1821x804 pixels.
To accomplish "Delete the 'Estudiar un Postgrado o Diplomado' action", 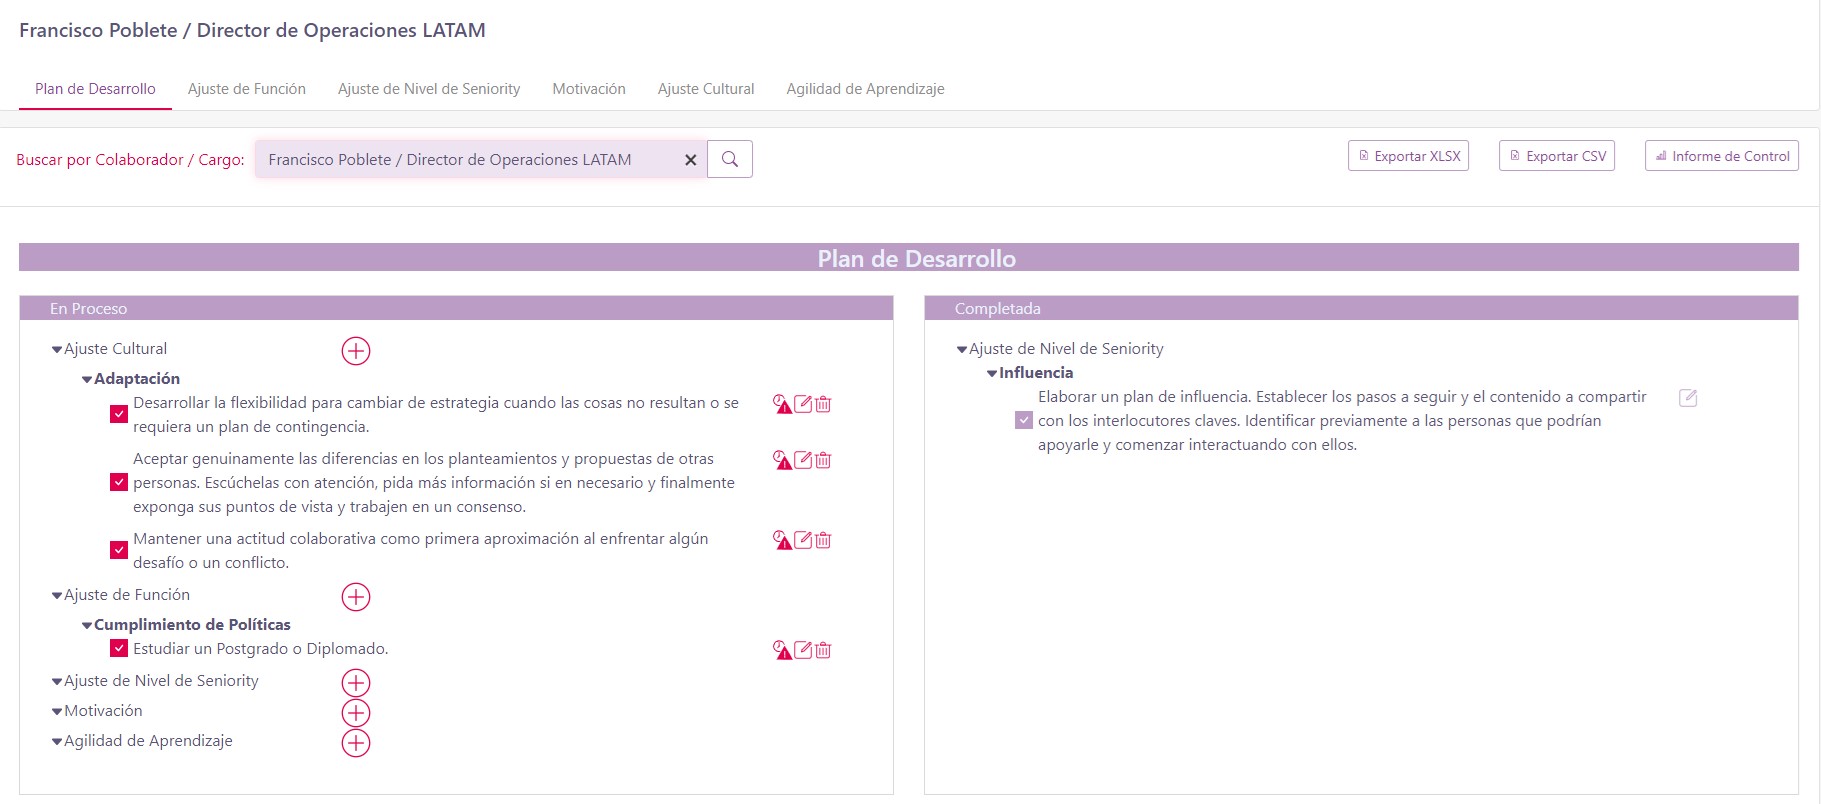I will click(x=823, y=650).
